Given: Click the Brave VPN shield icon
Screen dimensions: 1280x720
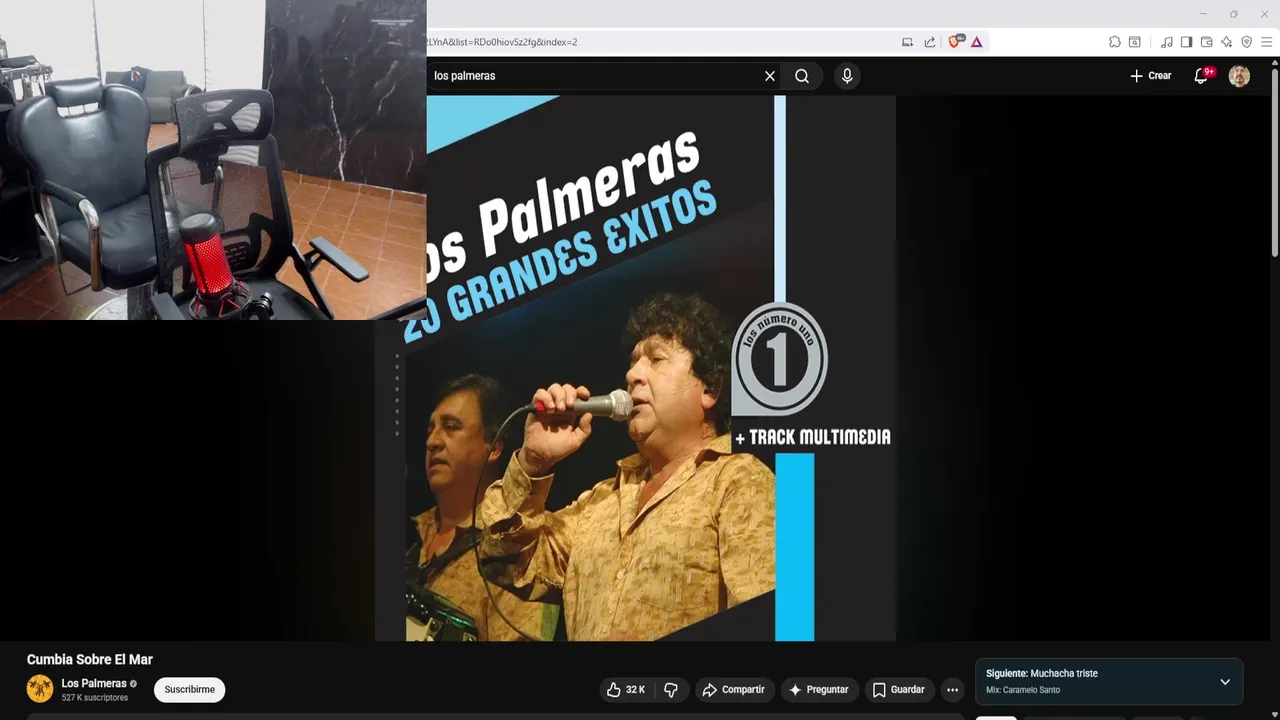Looking at the screenshot, I should [x=1247, y=42].
